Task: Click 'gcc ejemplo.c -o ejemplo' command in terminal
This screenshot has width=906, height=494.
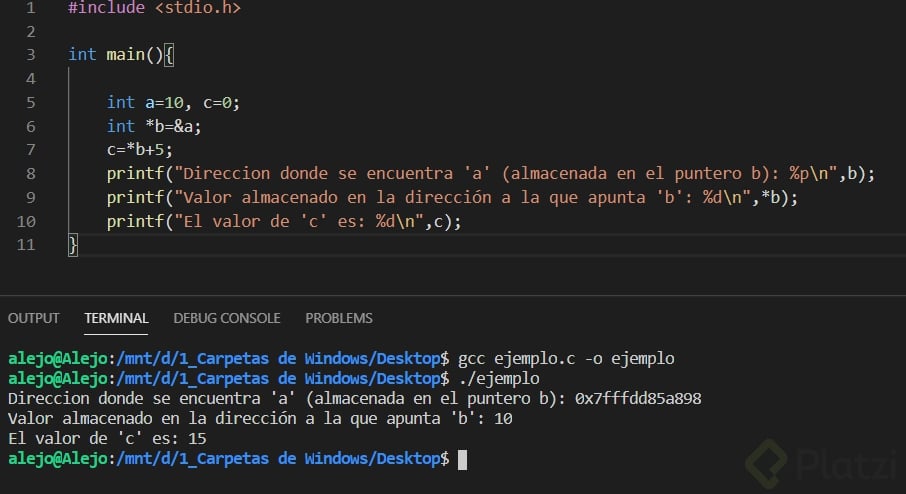Action: pos(566,359)
